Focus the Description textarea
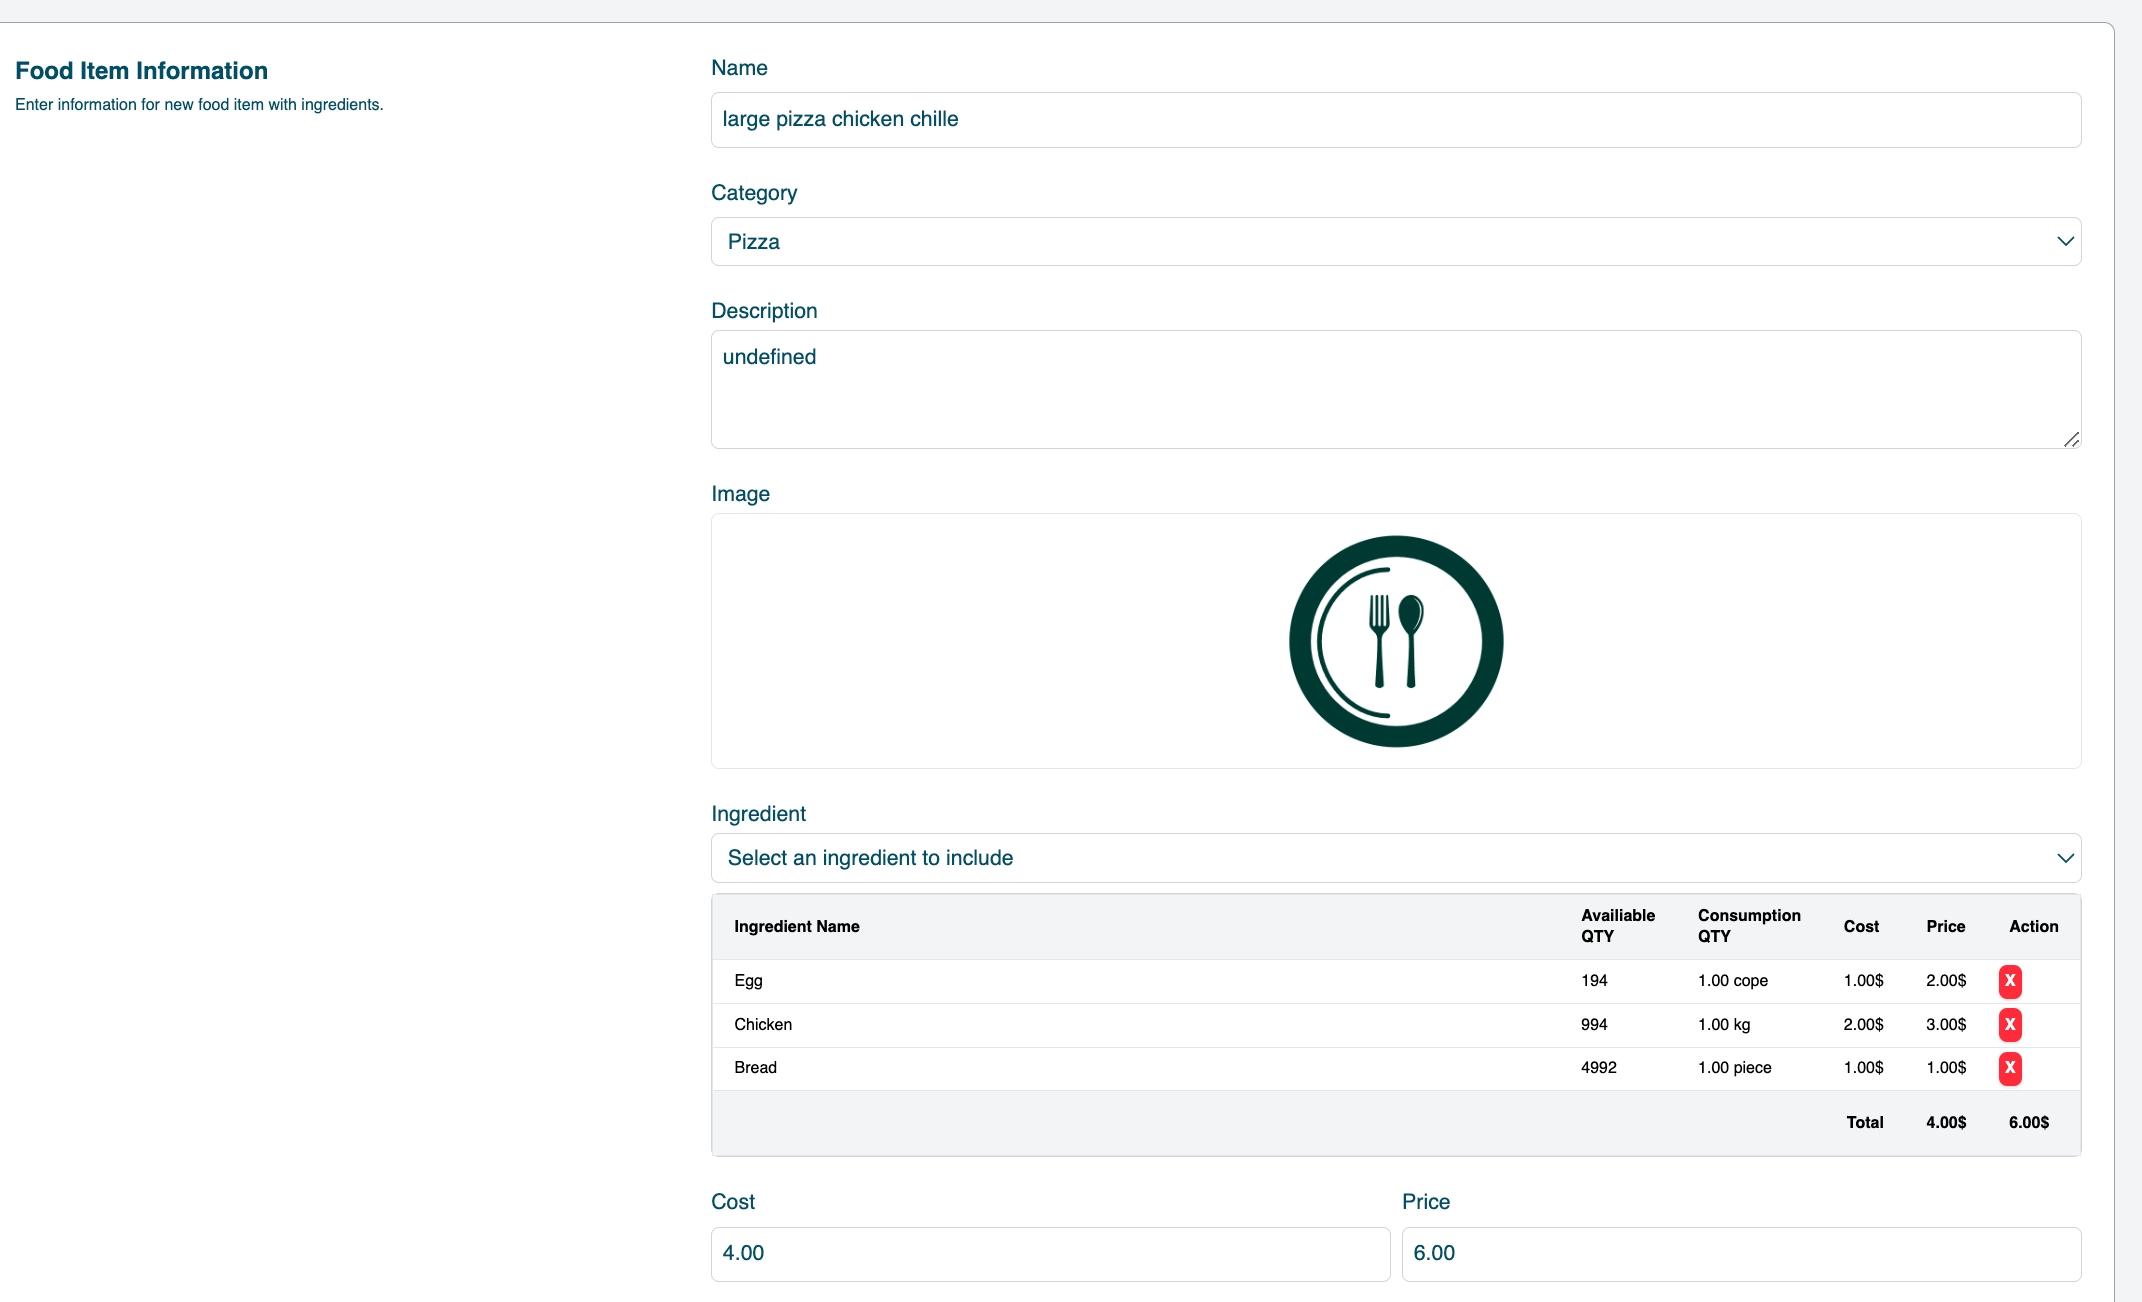The width and height of the screenshot is (2142, 1302). coord(1395,389)
